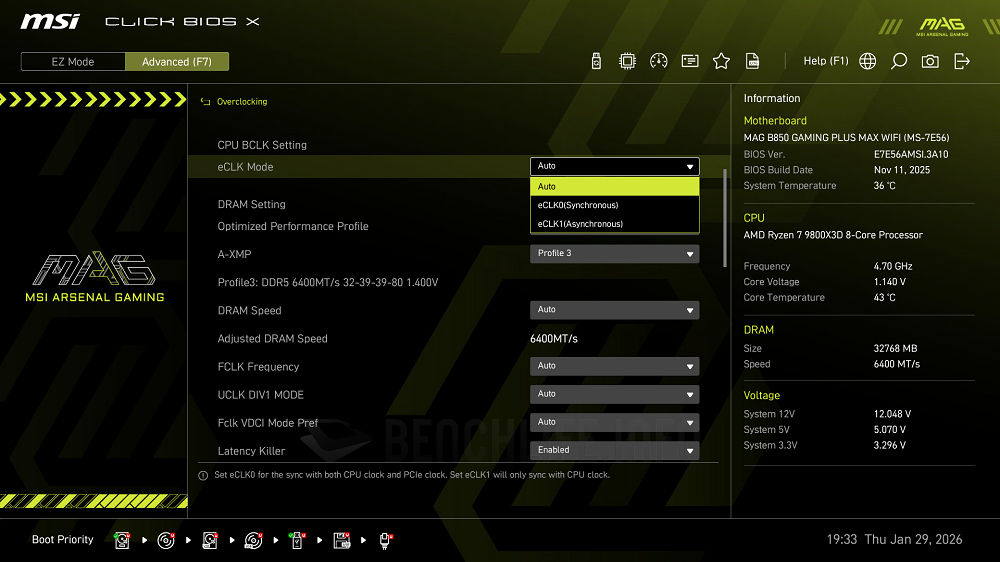Image resolution: width=1000 pixels, height=562 pixels.
Task: Choose eCLK1(Asynchronous) option
Action: [x=615, y=224]
